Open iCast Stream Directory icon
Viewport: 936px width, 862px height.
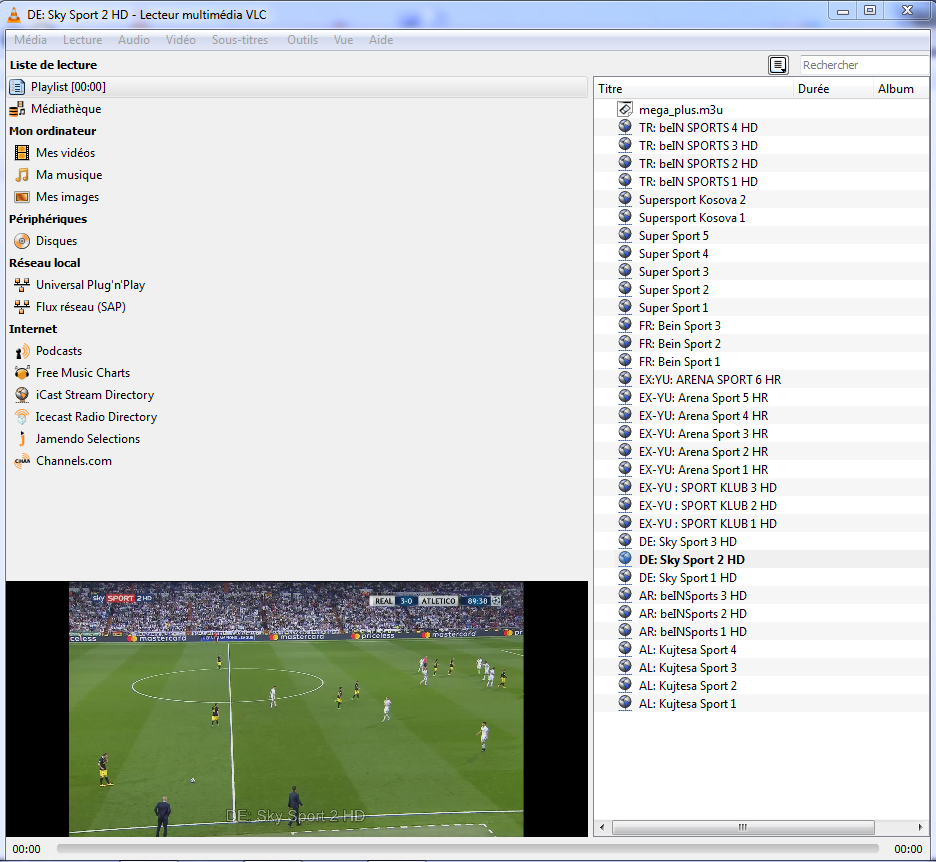click(22, 395)
